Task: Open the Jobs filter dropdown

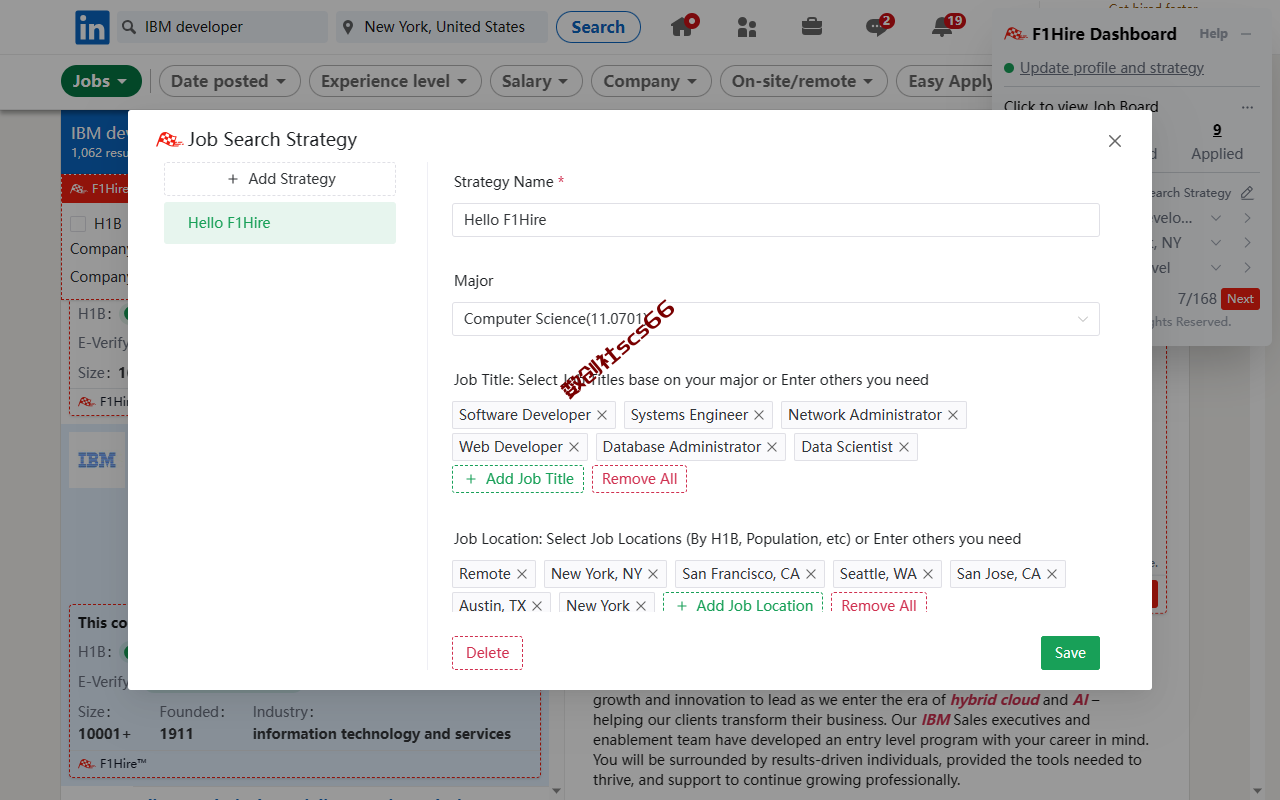Action: point(101,81)
